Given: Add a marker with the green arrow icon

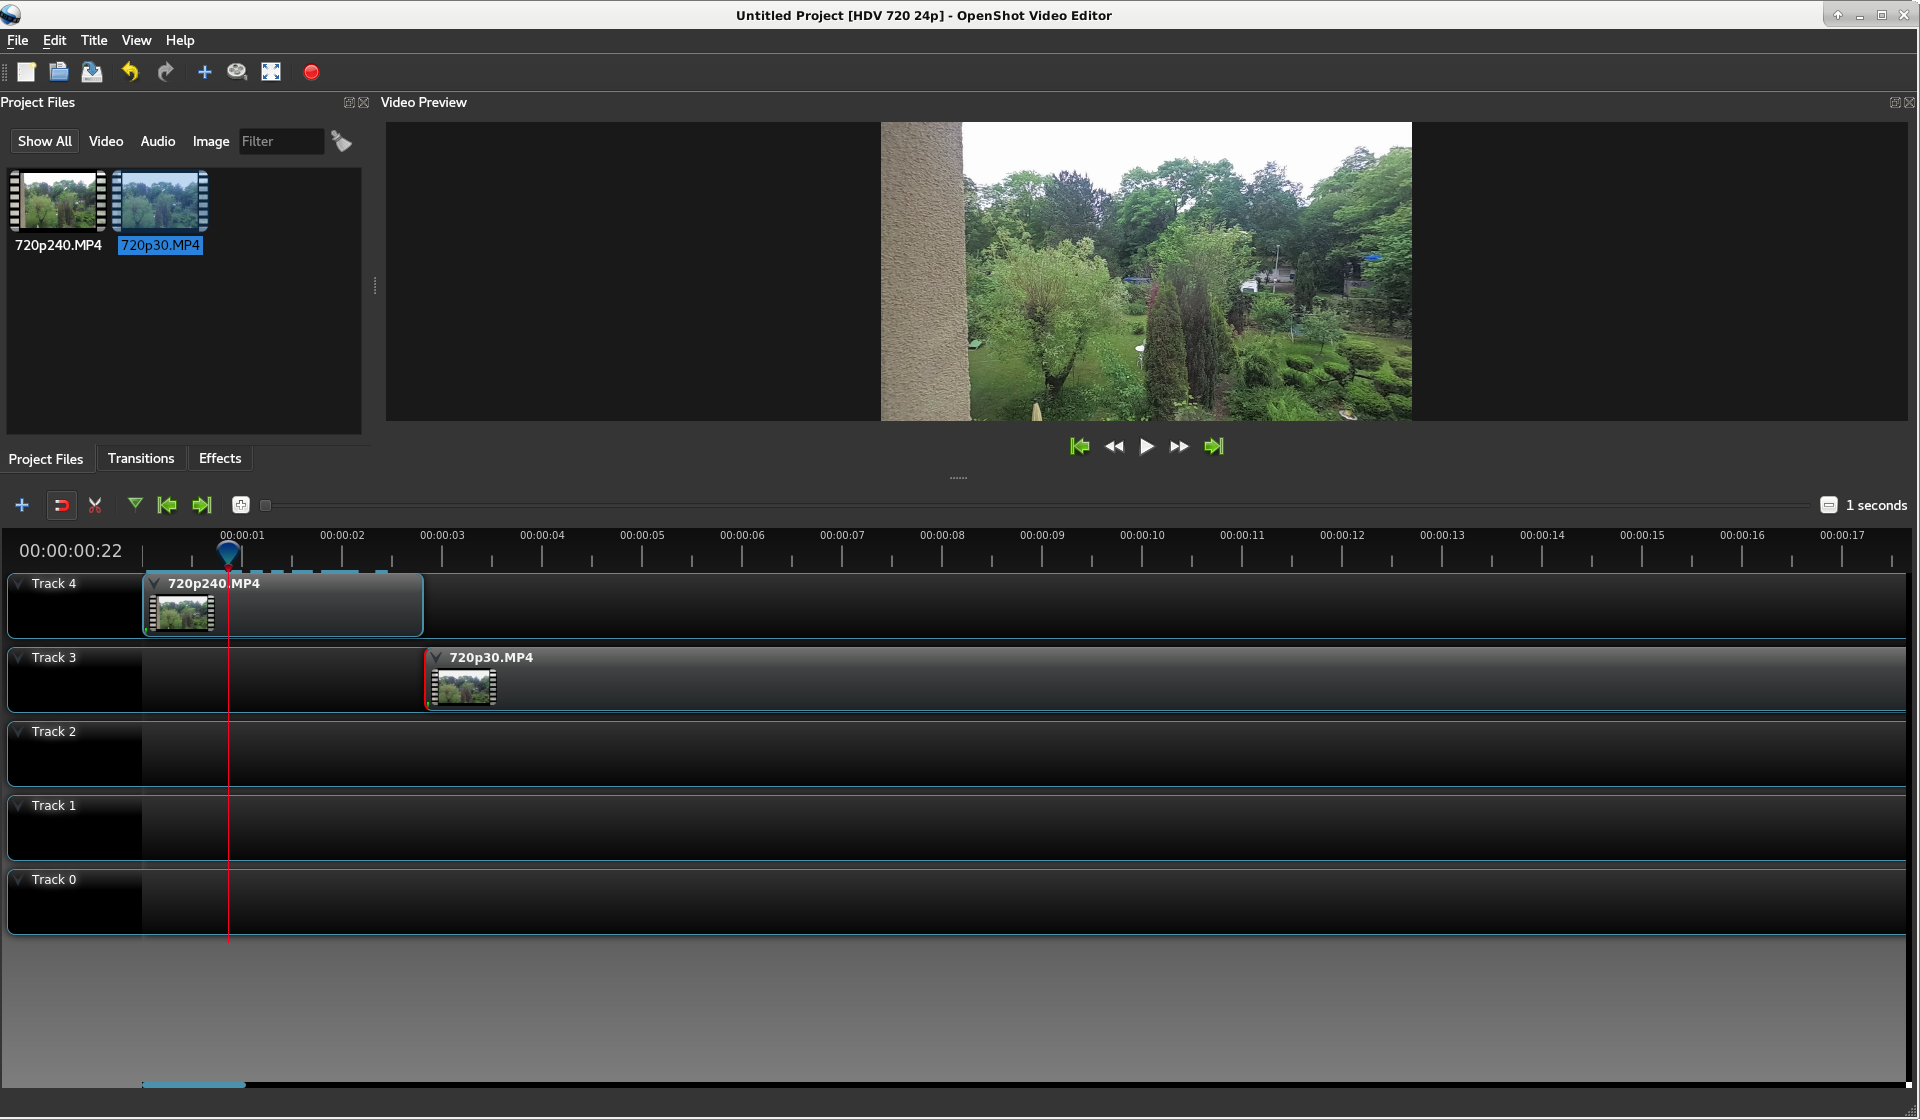Looking at the screenshot, I should click(135, 505).
